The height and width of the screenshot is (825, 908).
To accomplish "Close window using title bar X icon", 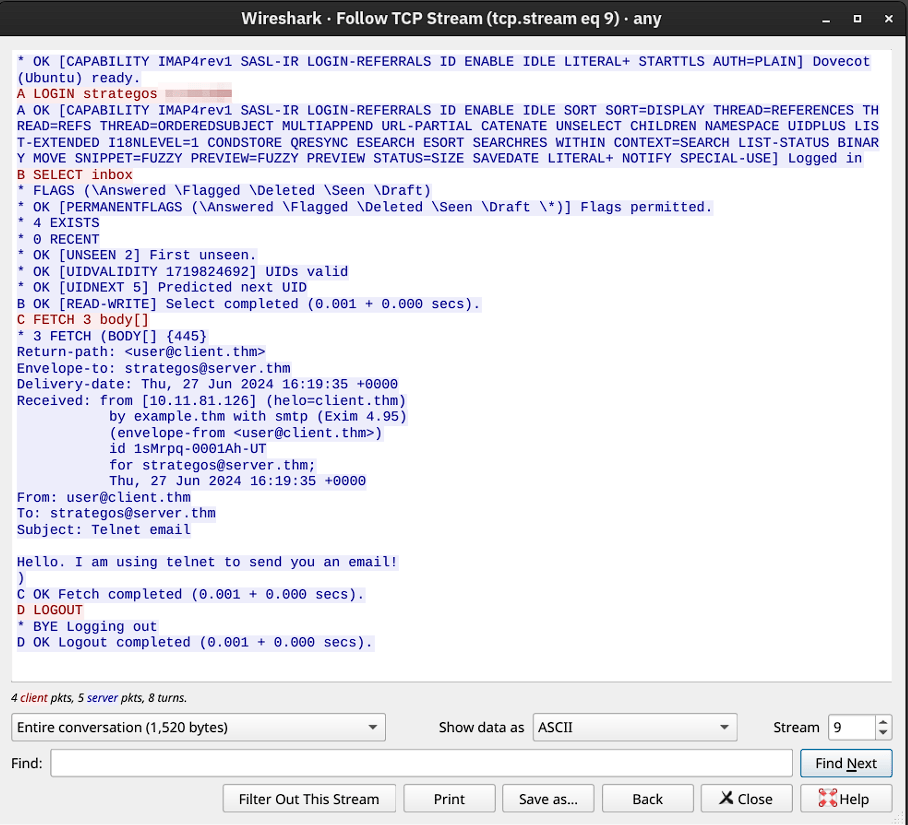I will pyautogui.click(x=889, y=19).
